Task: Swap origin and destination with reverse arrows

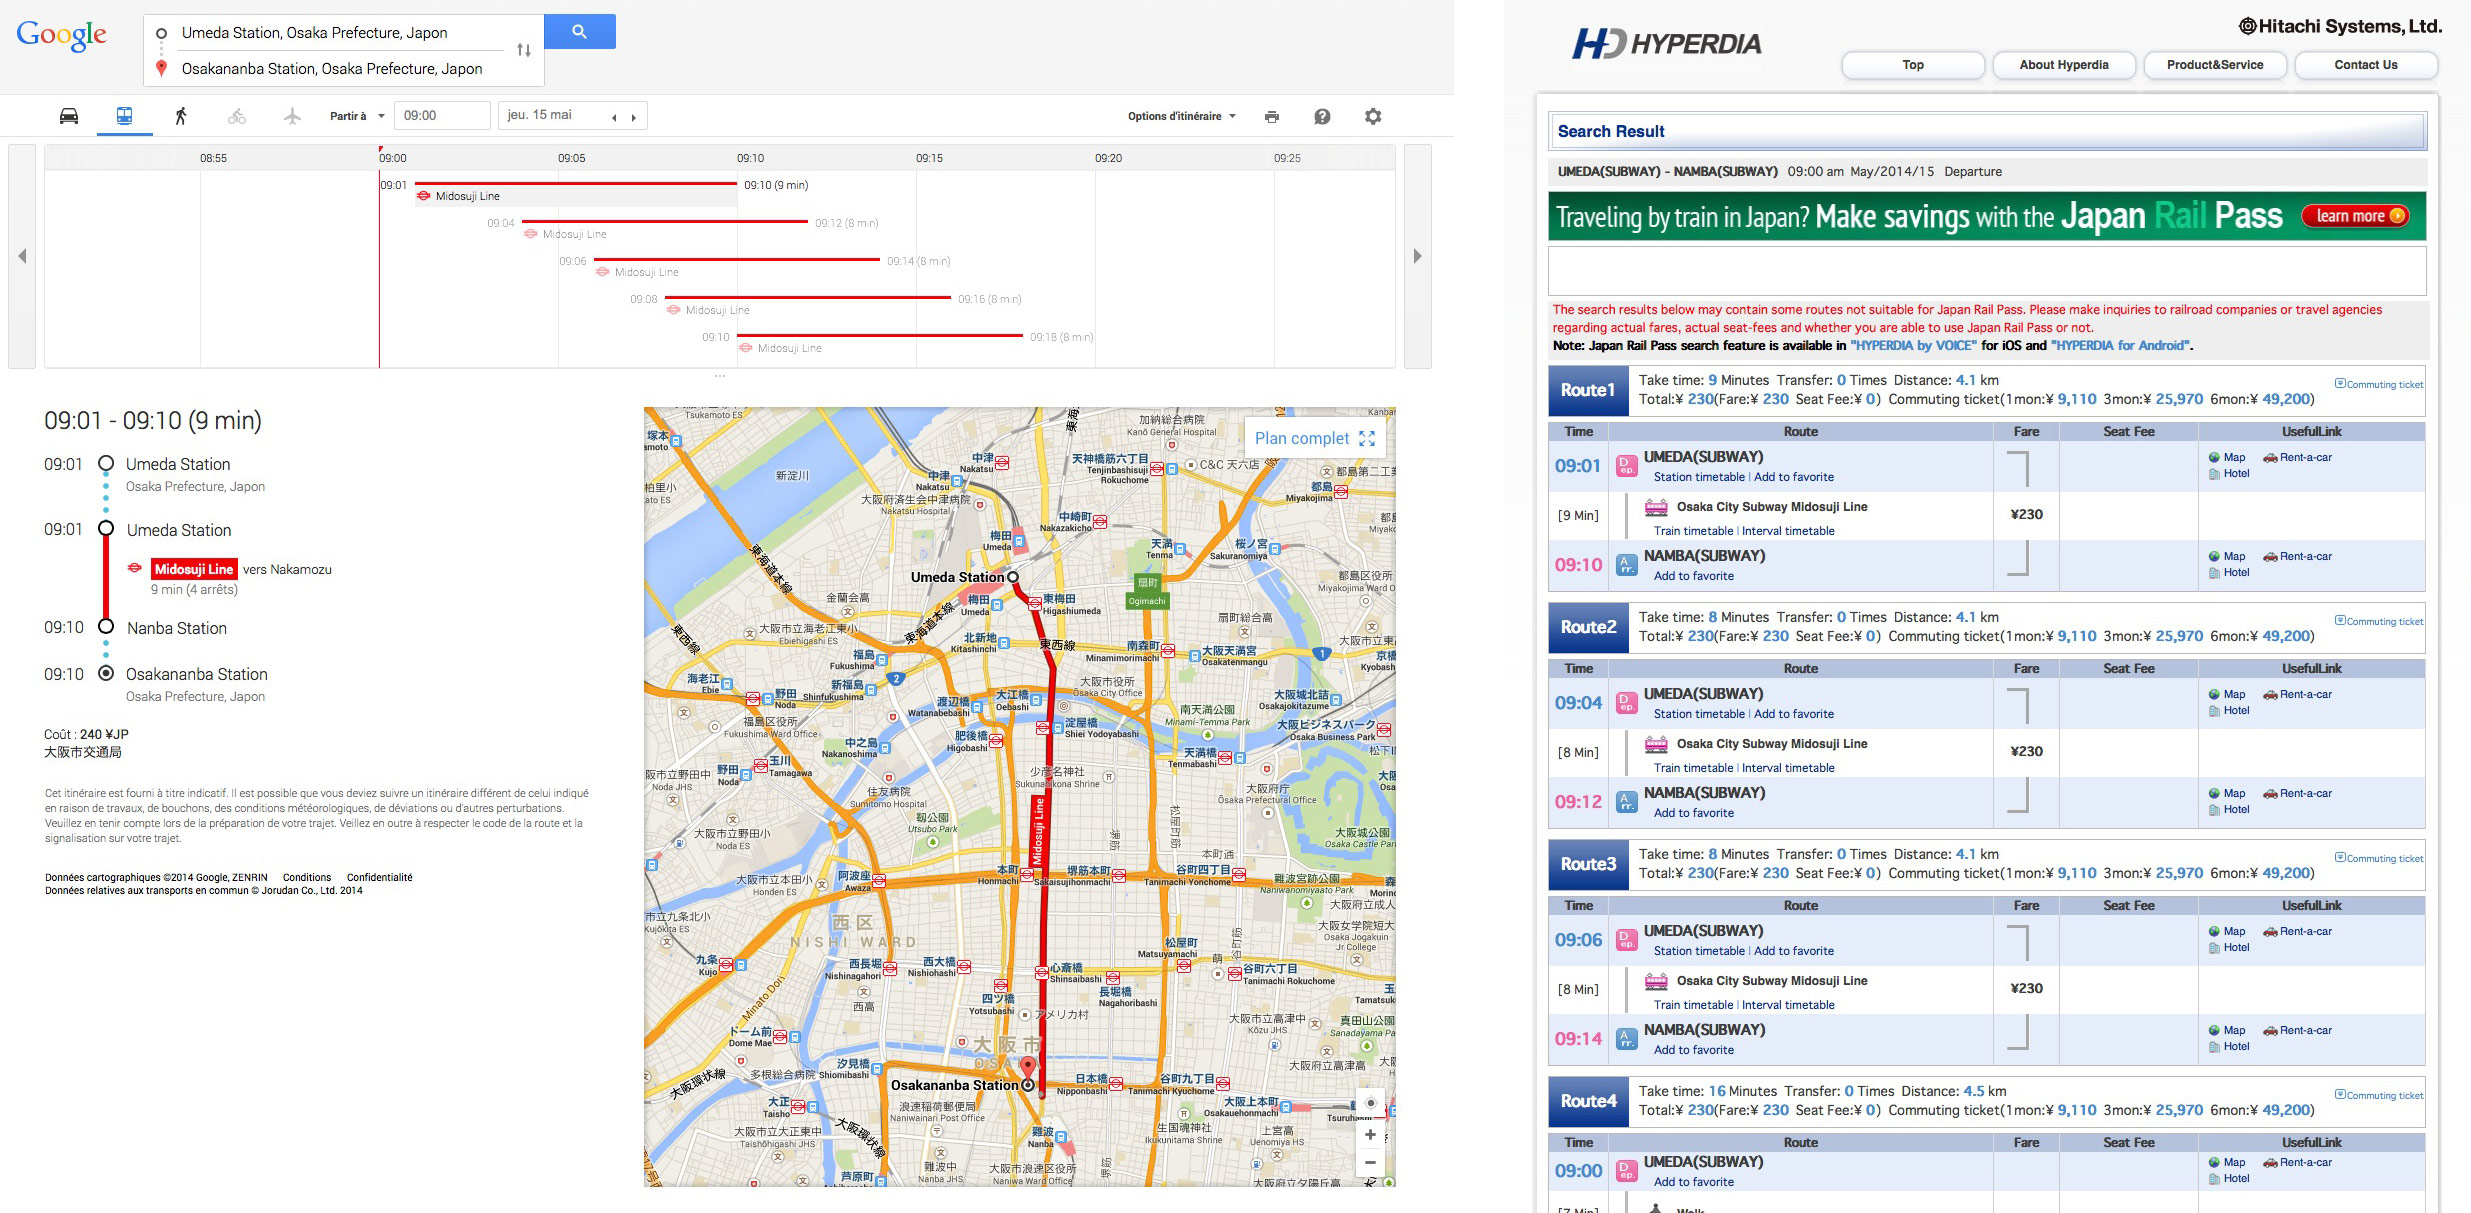Action: pyautogui.click(x=523, y=50)
